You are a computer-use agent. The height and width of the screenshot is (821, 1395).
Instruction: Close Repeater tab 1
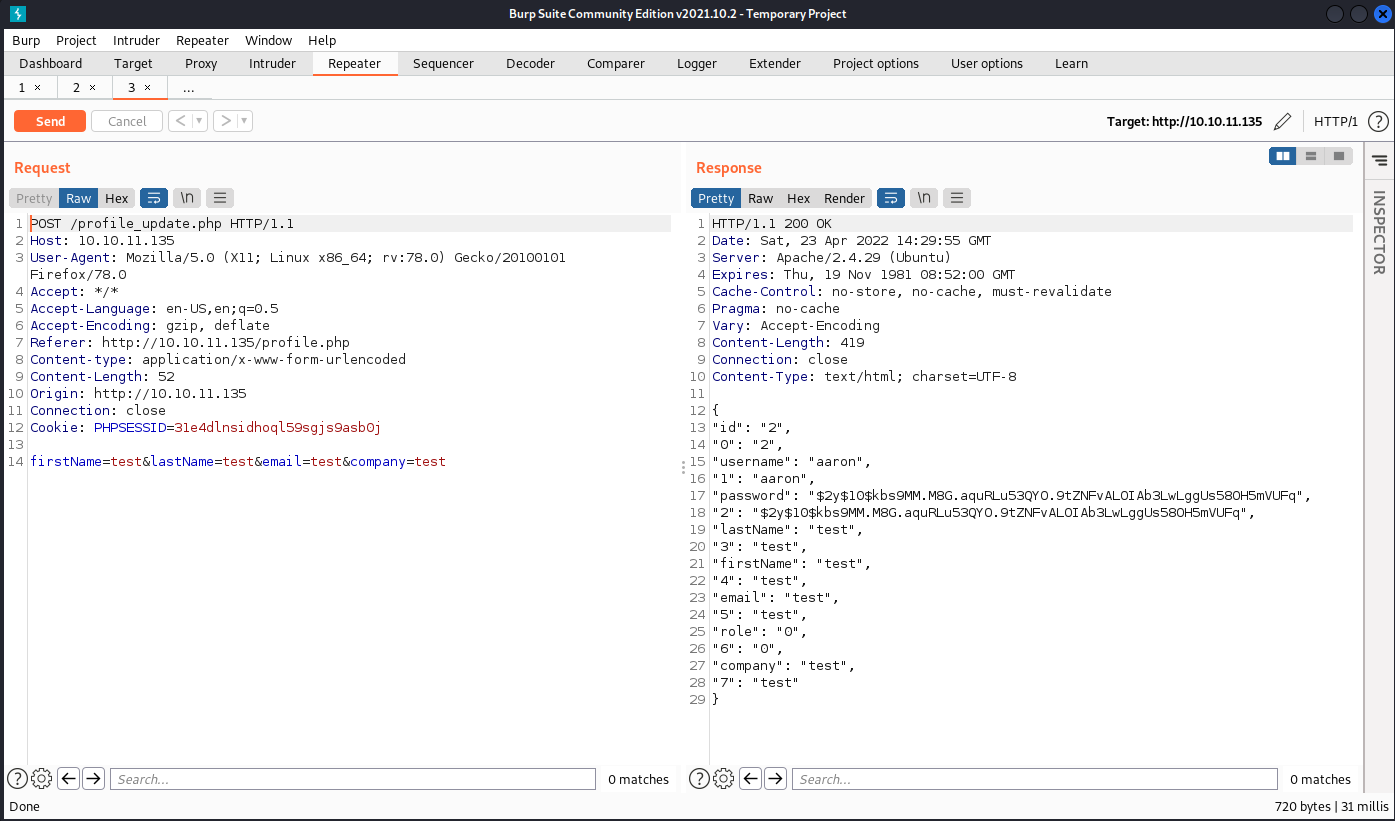click(37, 88)
